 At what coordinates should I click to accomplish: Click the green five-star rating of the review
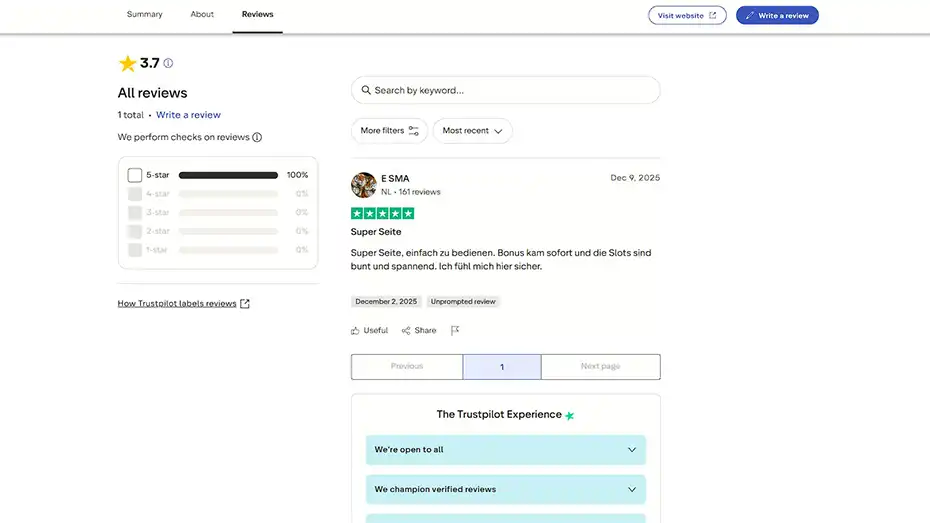click(383, 213)
